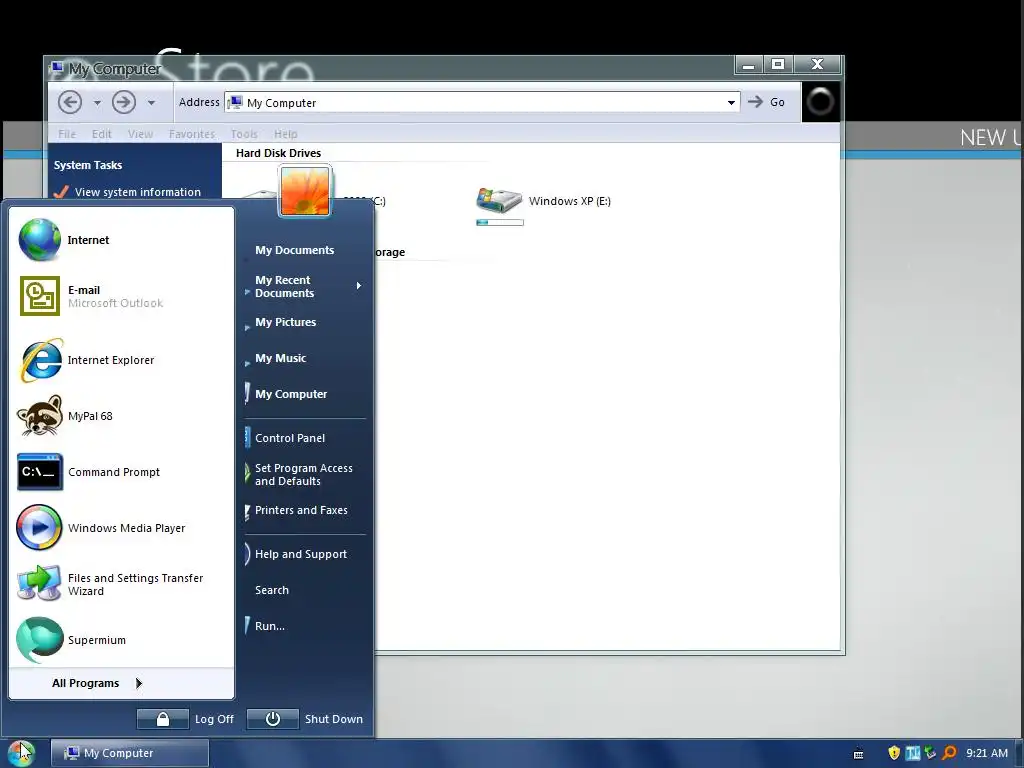Open the Windows XP (E:) drive icon
1024x768 pixels.
pyautogui.click(x=500, y=200)
